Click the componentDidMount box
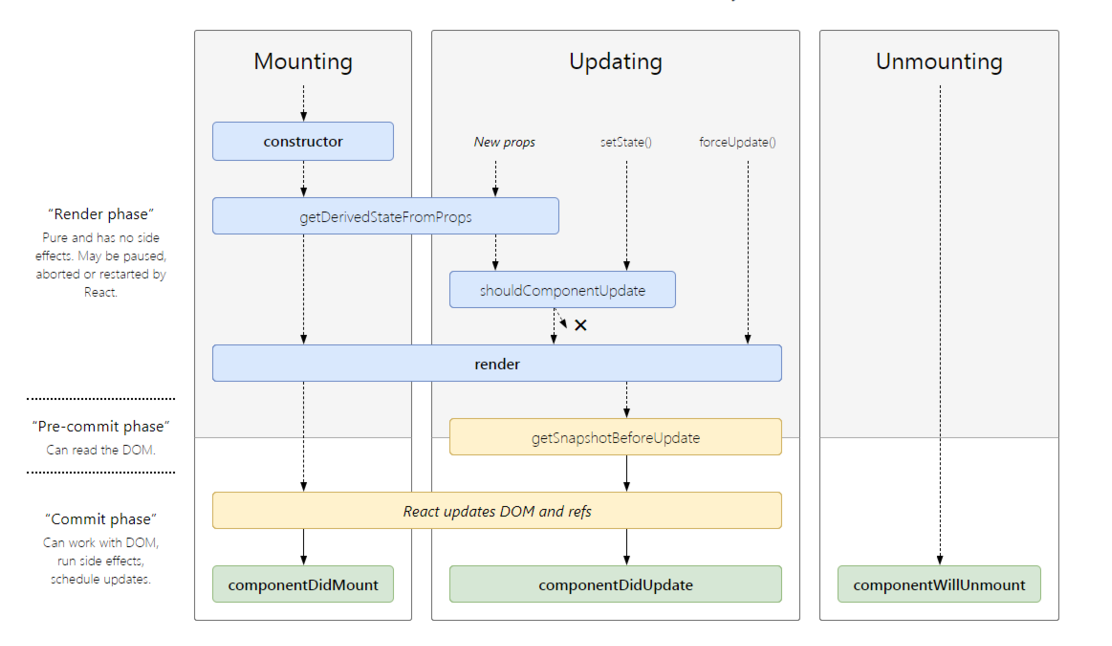 point(303,584)
